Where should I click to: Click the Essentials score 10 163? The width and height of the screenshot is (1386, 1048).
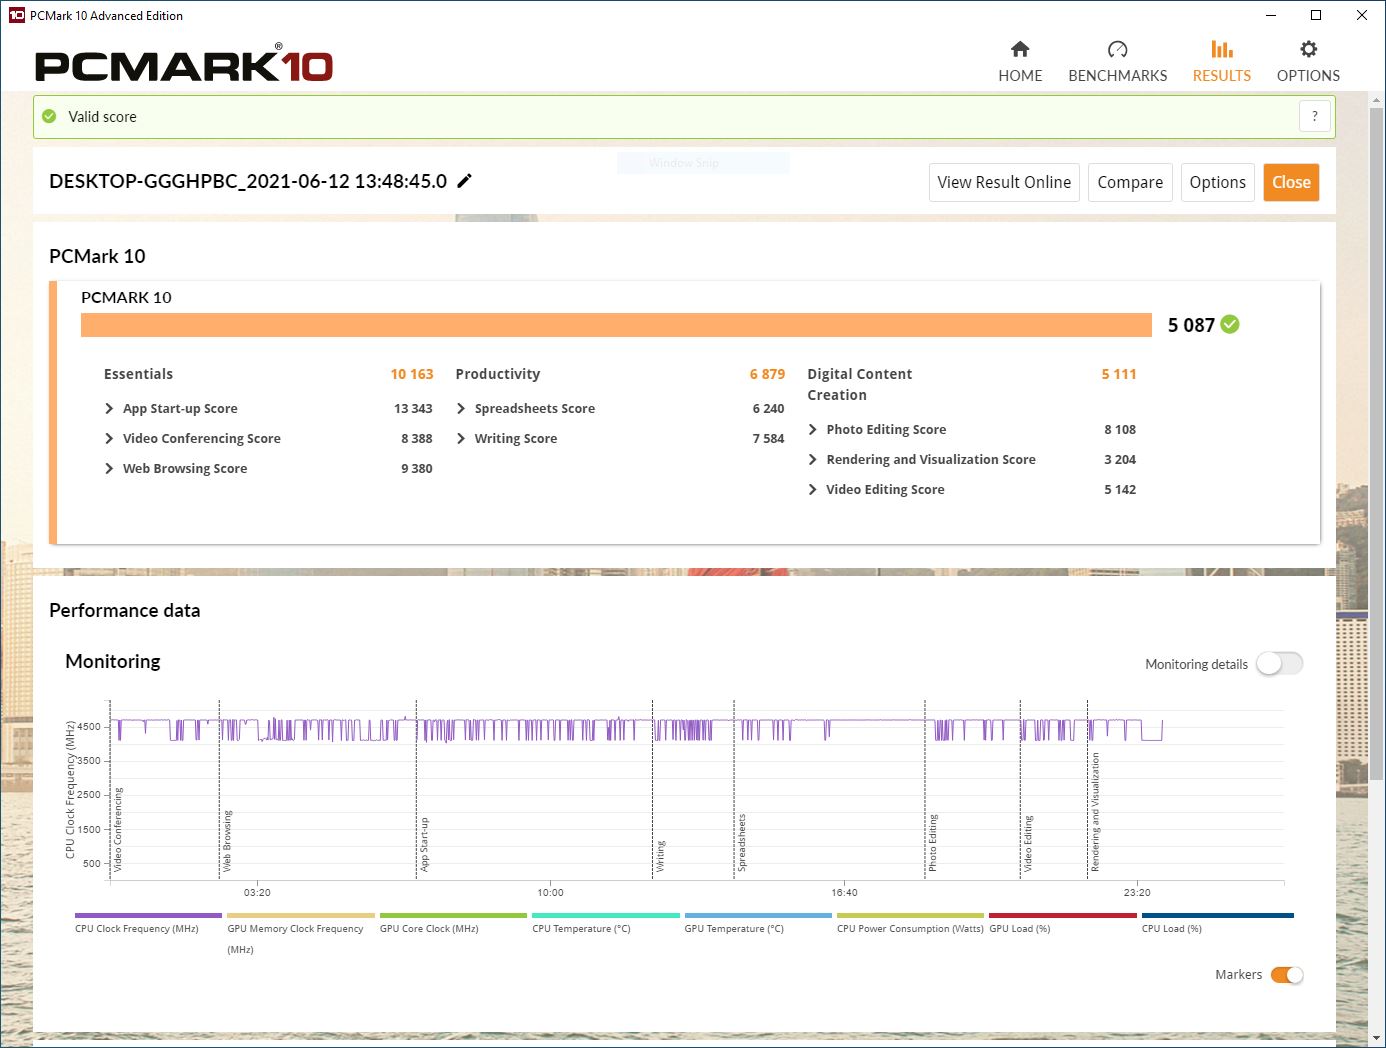coord(412,374)
